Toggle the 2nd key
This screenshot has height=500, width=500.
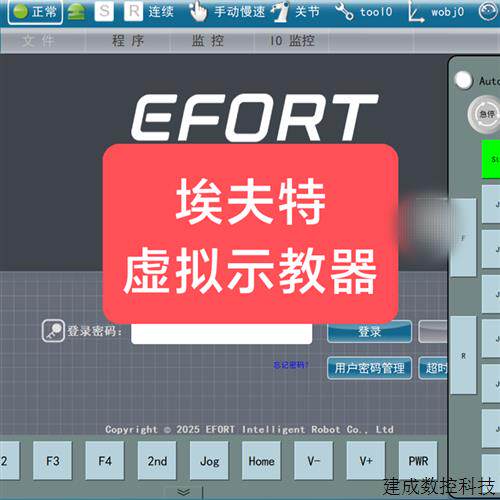tap(157, 461)
